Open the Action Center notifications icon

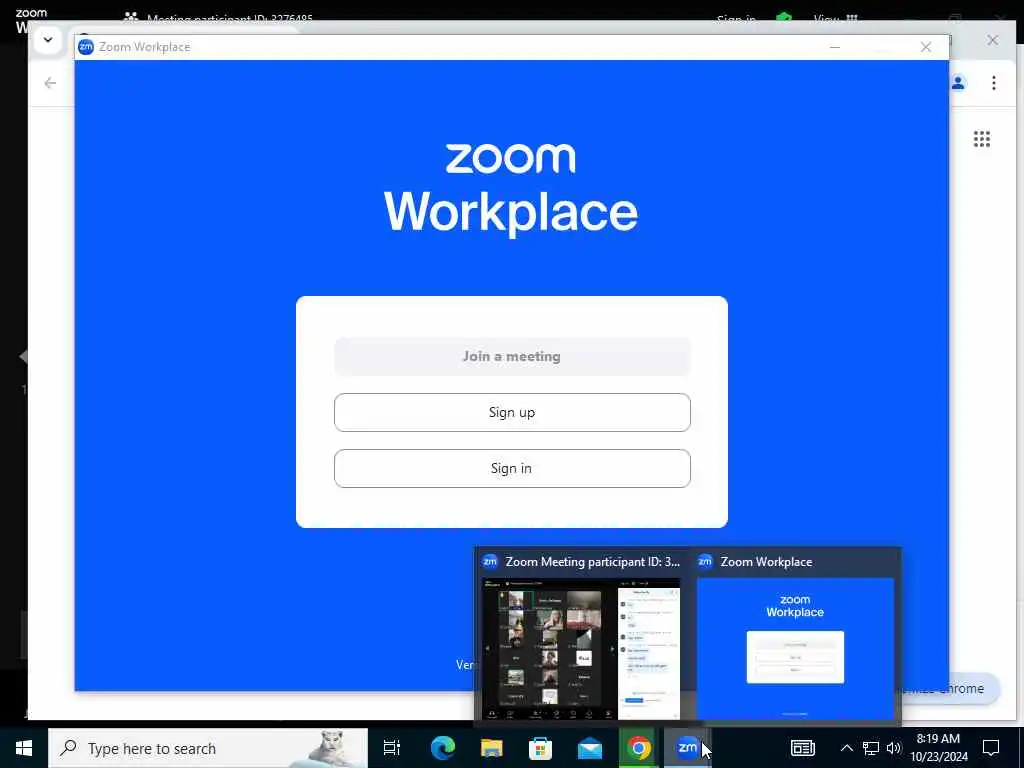[991, 748]
